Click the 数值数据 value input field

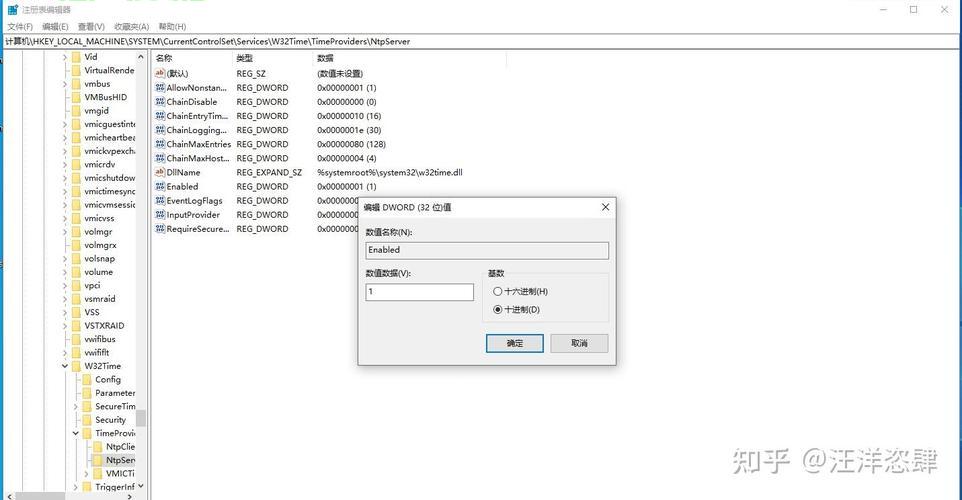419,292
